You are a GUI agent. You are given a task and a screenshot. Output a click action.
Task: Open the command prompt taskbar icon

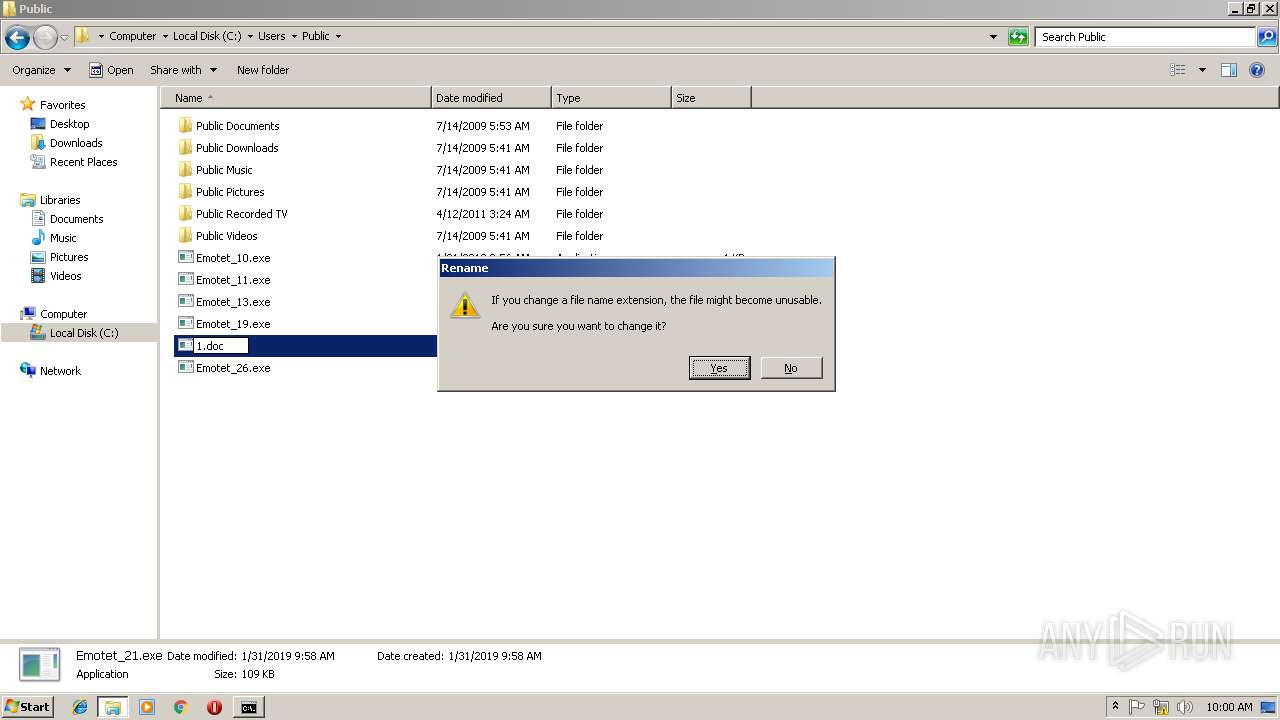coord(248,707)
